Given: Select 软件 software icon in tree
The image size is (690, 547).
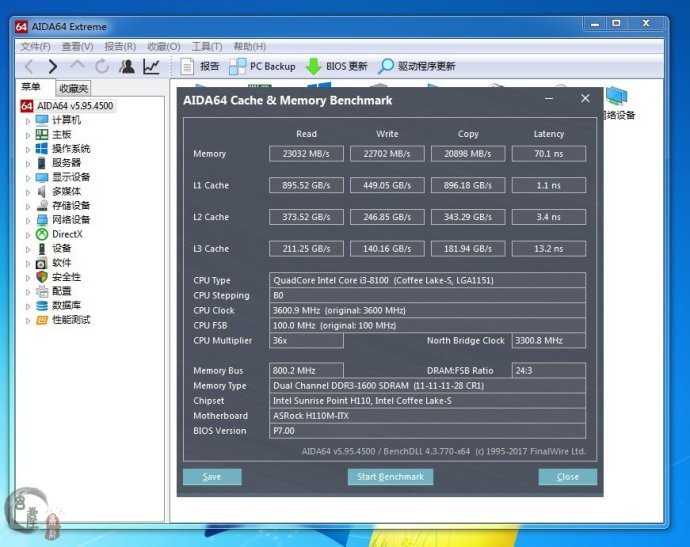Looking at the screenshot, I should 42,263.
